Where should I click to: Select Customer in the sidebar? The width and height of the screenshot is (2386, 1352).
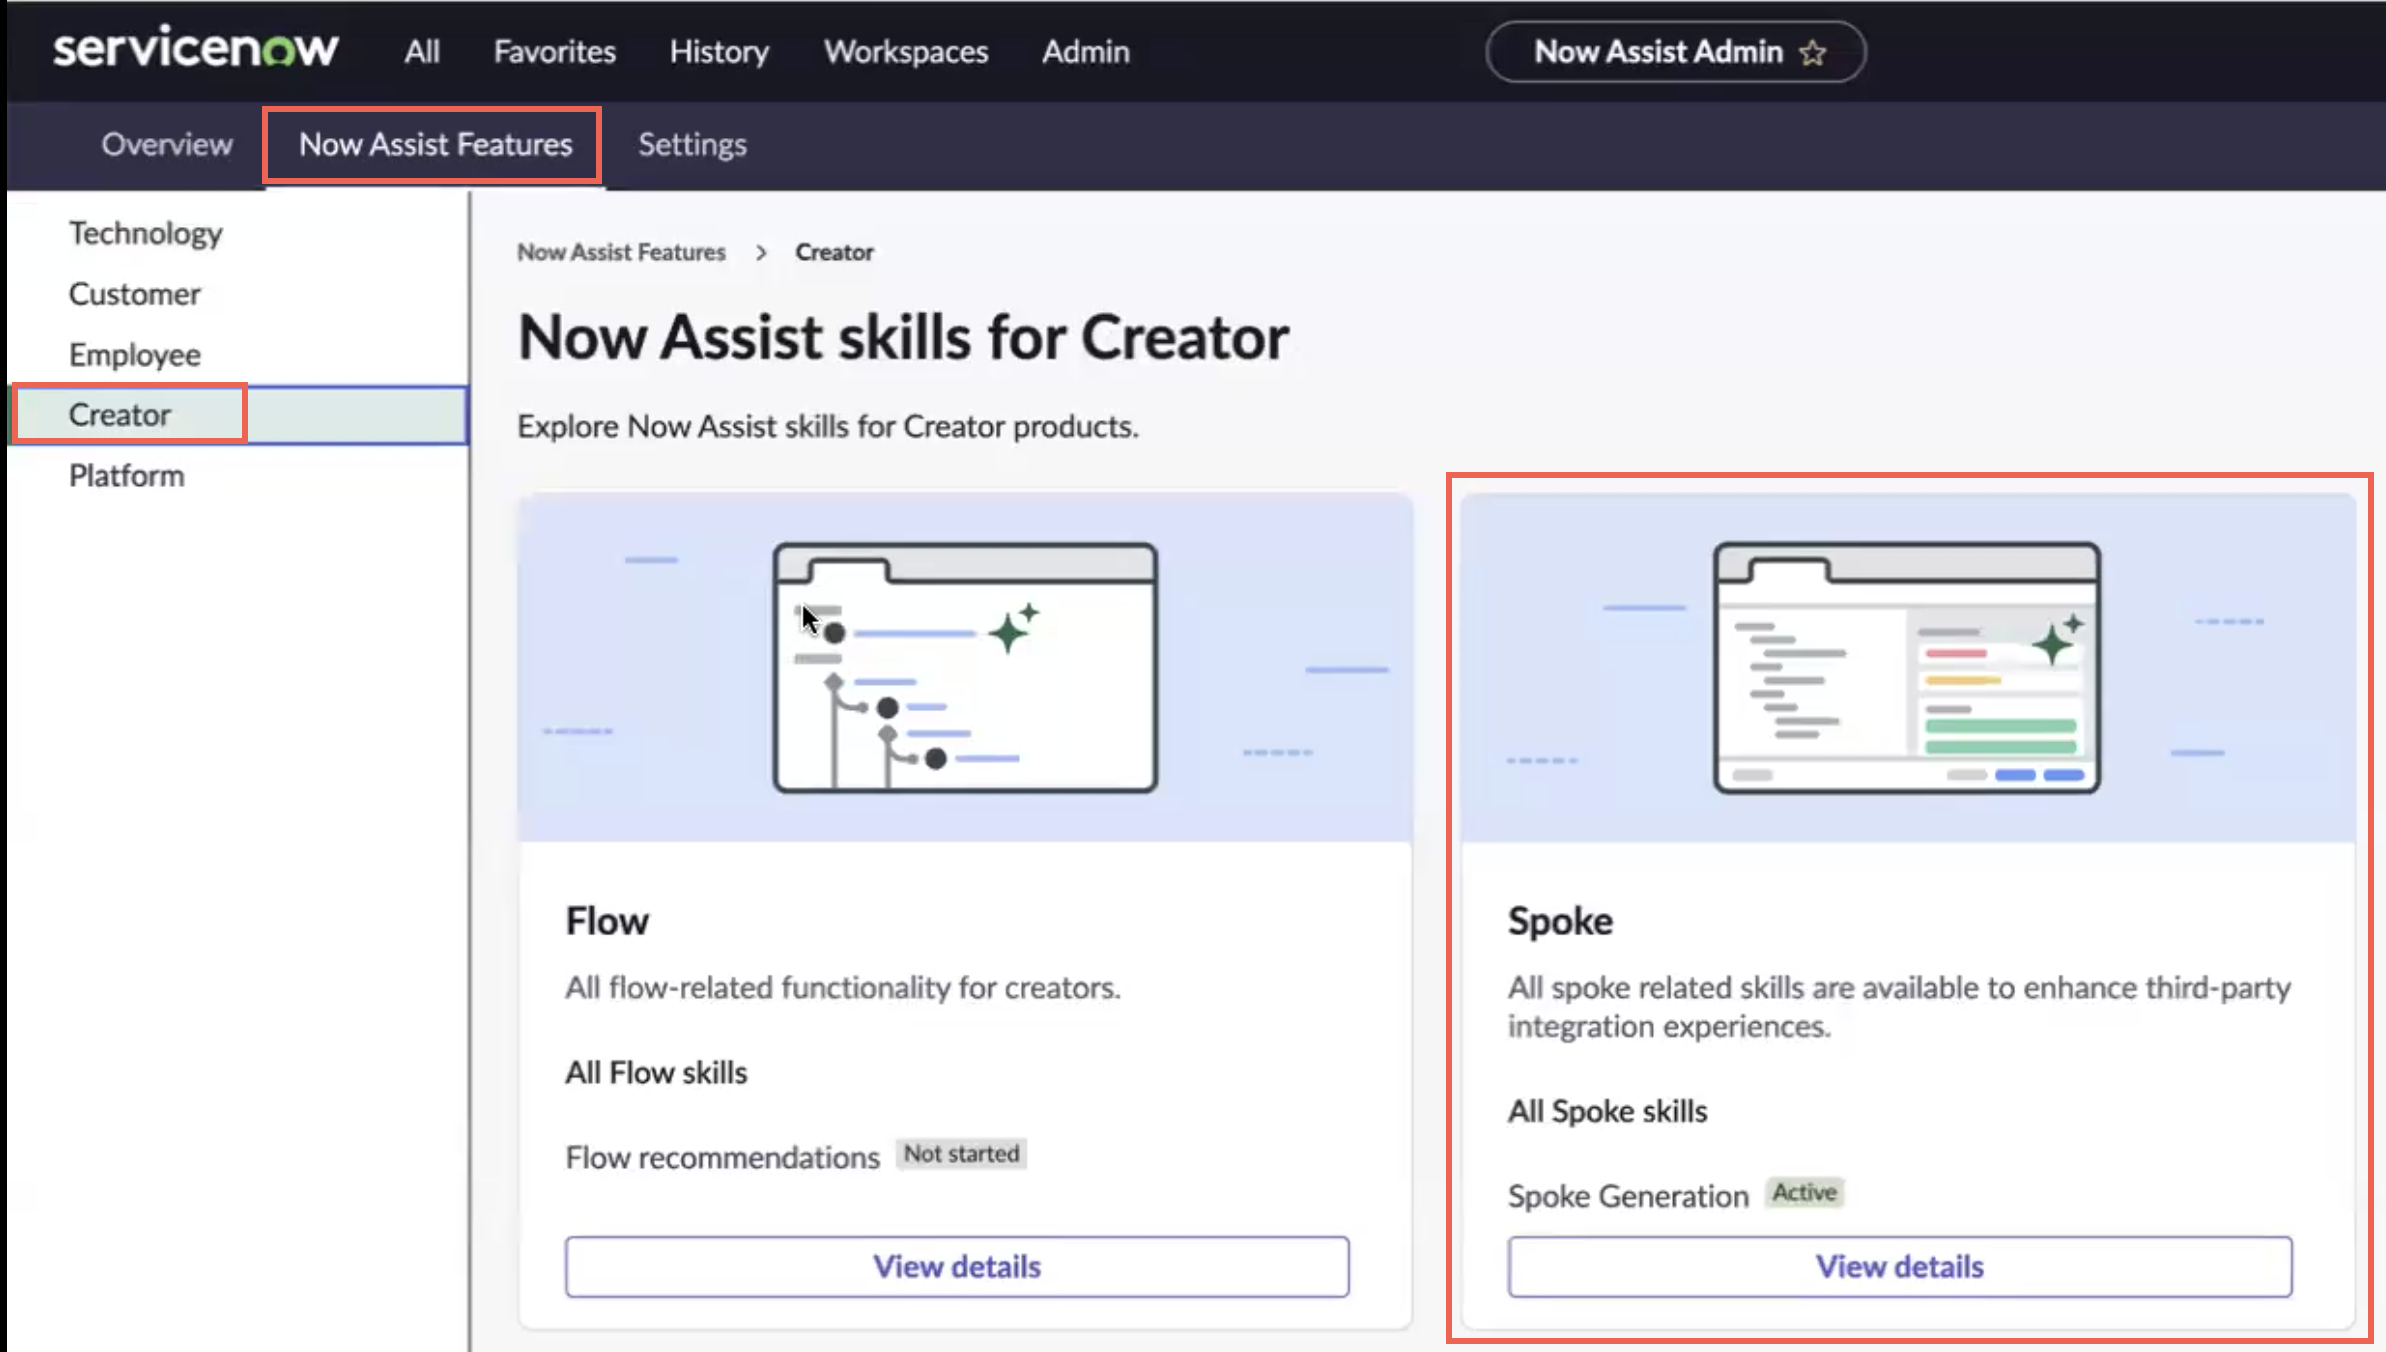tap(135, 294)
